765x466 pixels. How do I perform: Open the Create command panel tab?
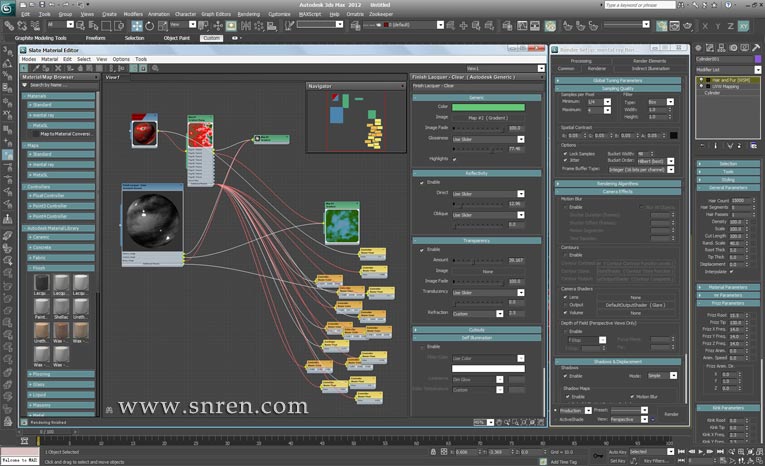[698, 47]
